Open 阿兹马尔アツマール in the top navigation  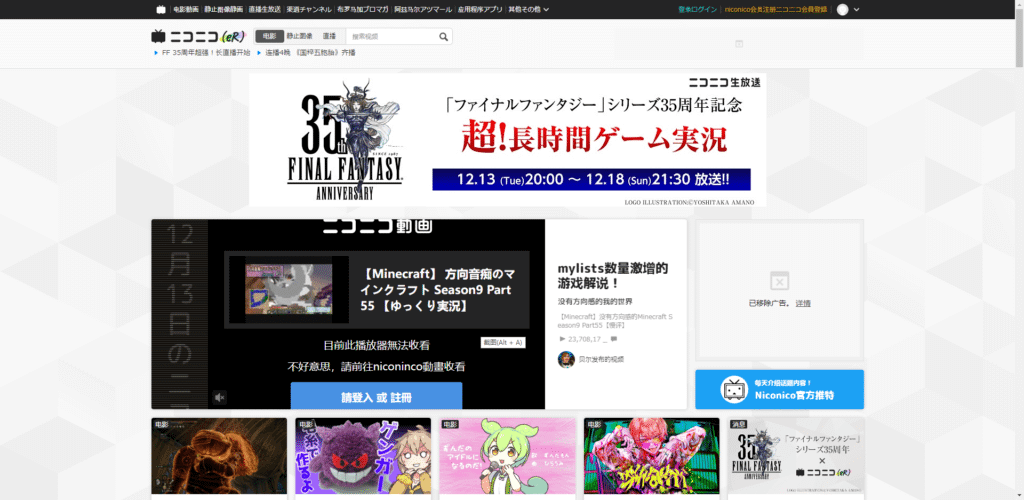[x=423, y=9]
